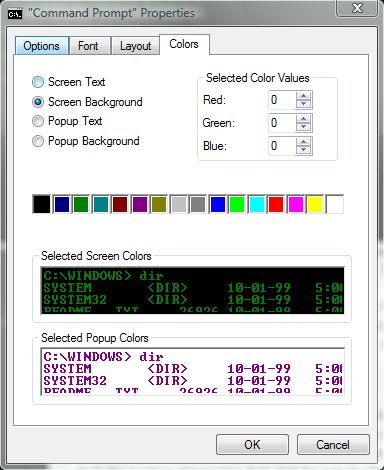
Task: Pick the dark green color swatch
Action: [81, 204]
